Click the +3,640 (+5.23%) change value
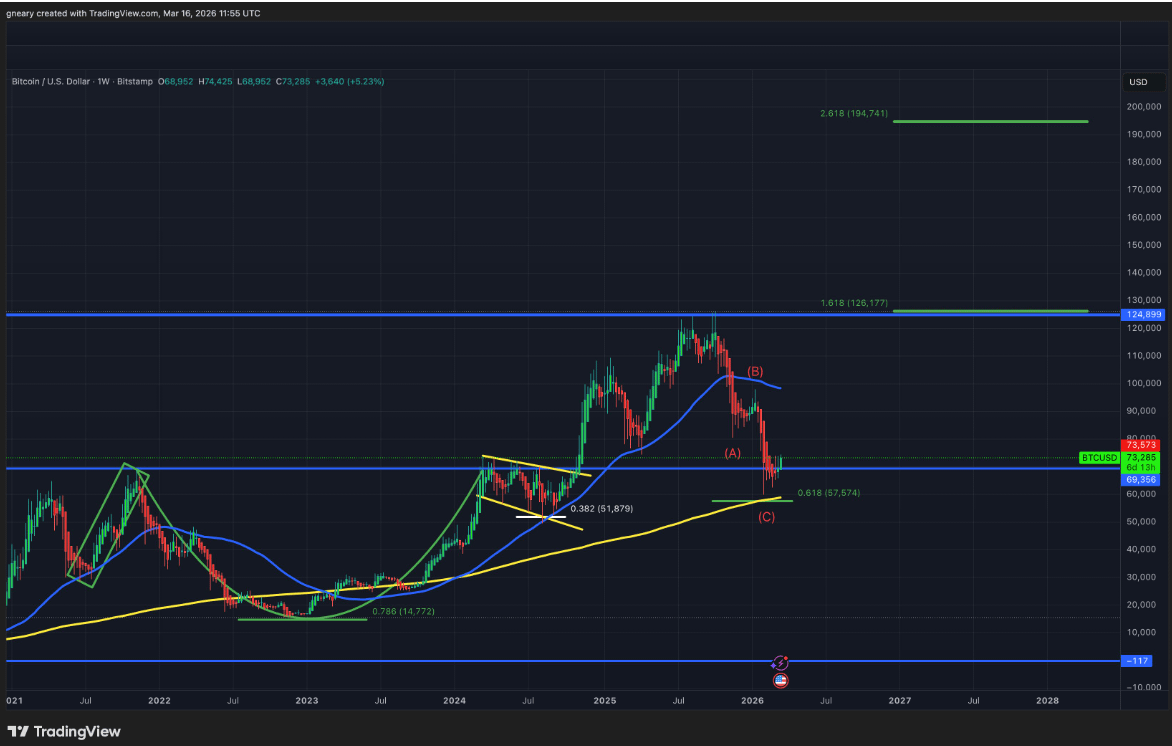 (350, 81)
